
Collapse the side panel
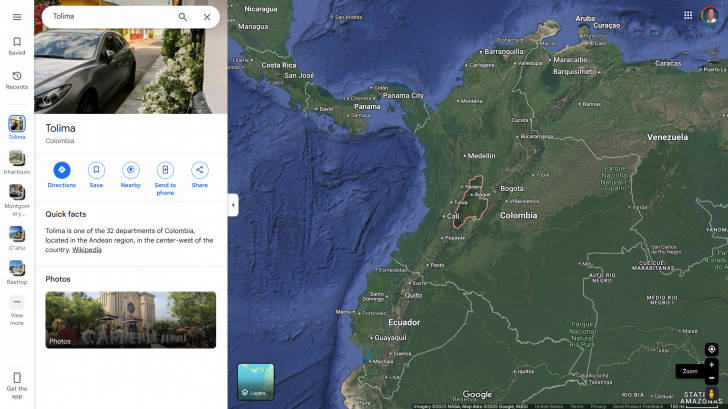(x=233, y=205)
